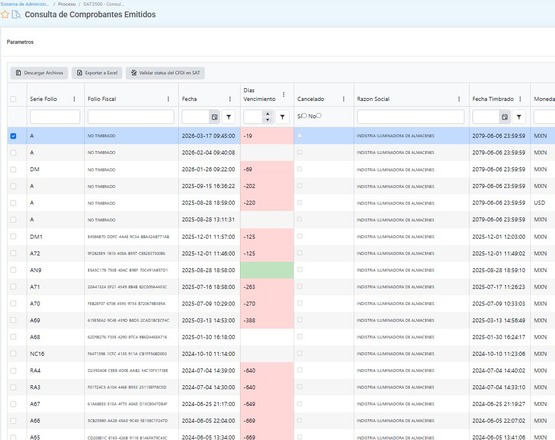Click the Razon Social filter text field
Viewport: 555px width, 440px height.
coord(411,117)
